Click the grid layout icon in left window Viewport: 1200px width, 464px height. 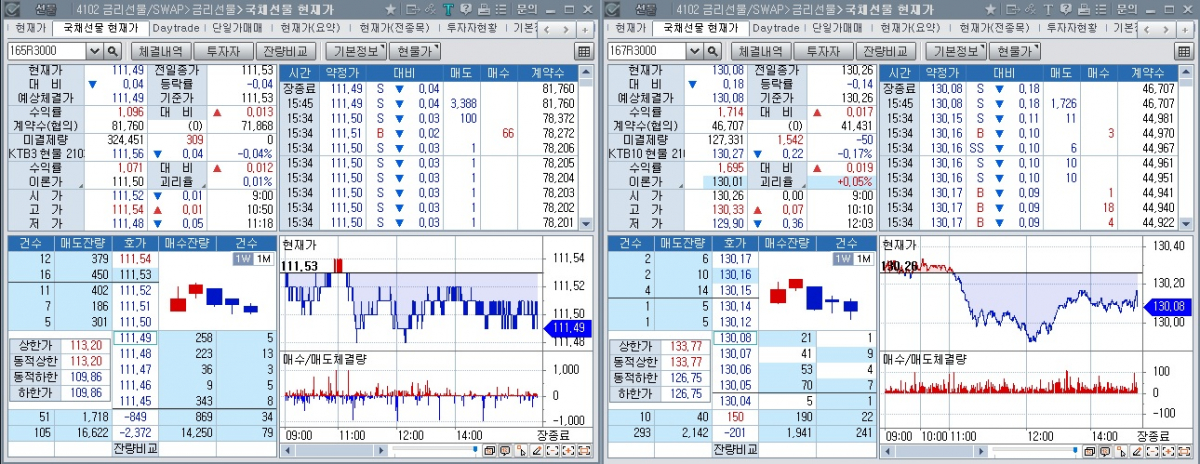point(584,51)
